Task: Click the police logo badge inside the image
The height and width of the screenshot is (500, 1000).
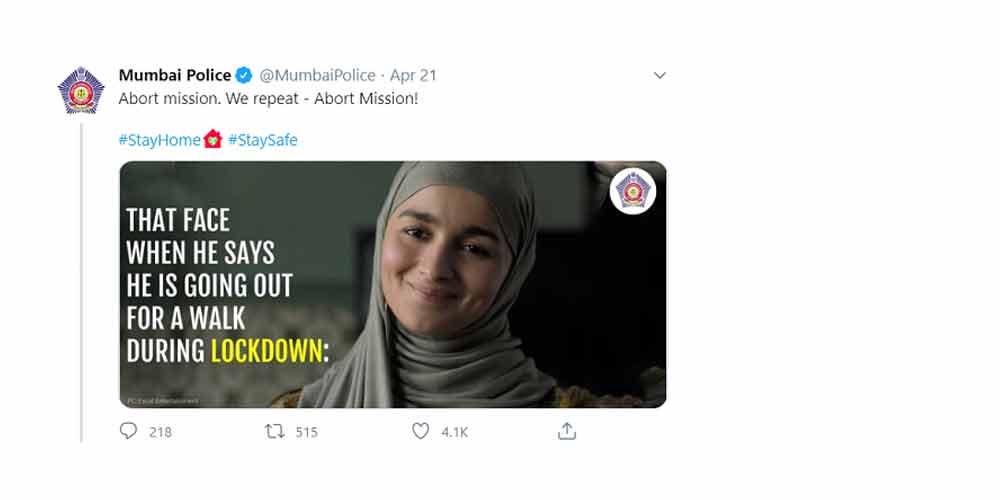Action: point(632,191)
